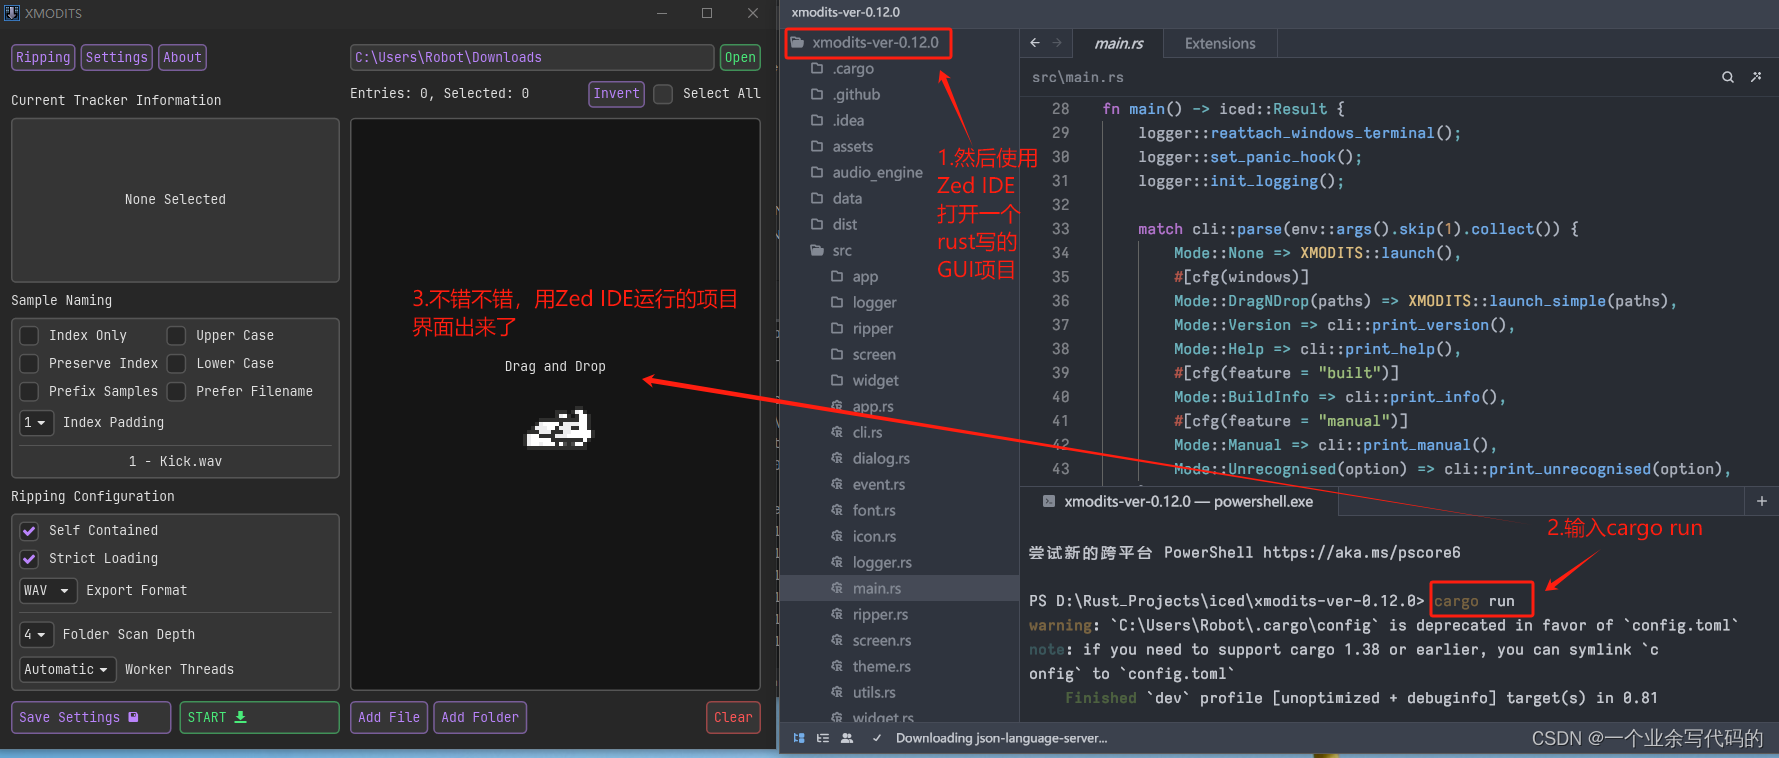Enable the Index Only checkbox
This screenshot has height=758, width=1779.
coord(30,335)
